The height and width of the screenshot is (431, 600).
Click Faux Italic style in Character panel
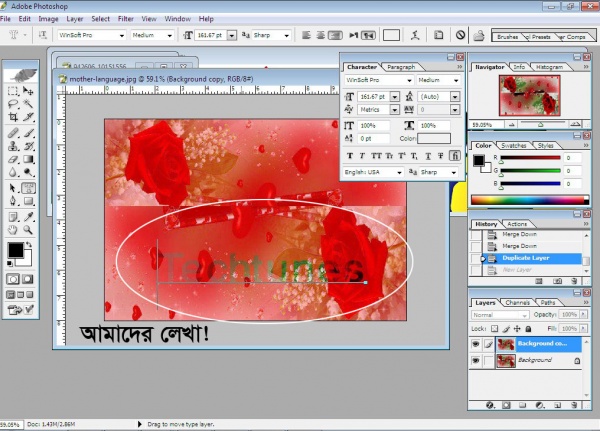point(362,156)
